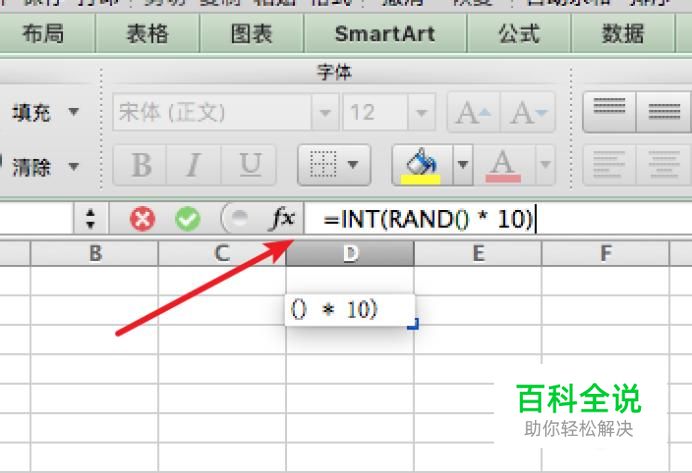Click the 字体 group label

coord(334,72)
